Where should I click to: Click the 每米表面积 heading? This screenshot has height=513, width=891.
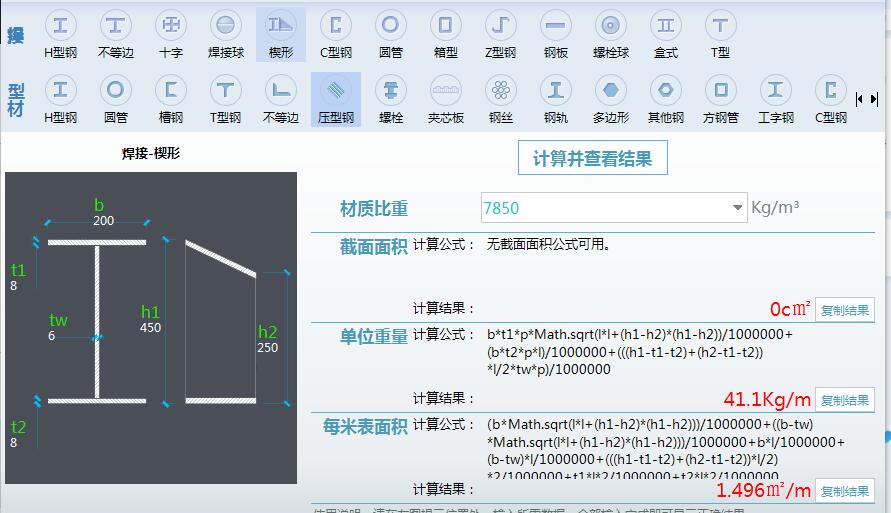tap(365, 426)
